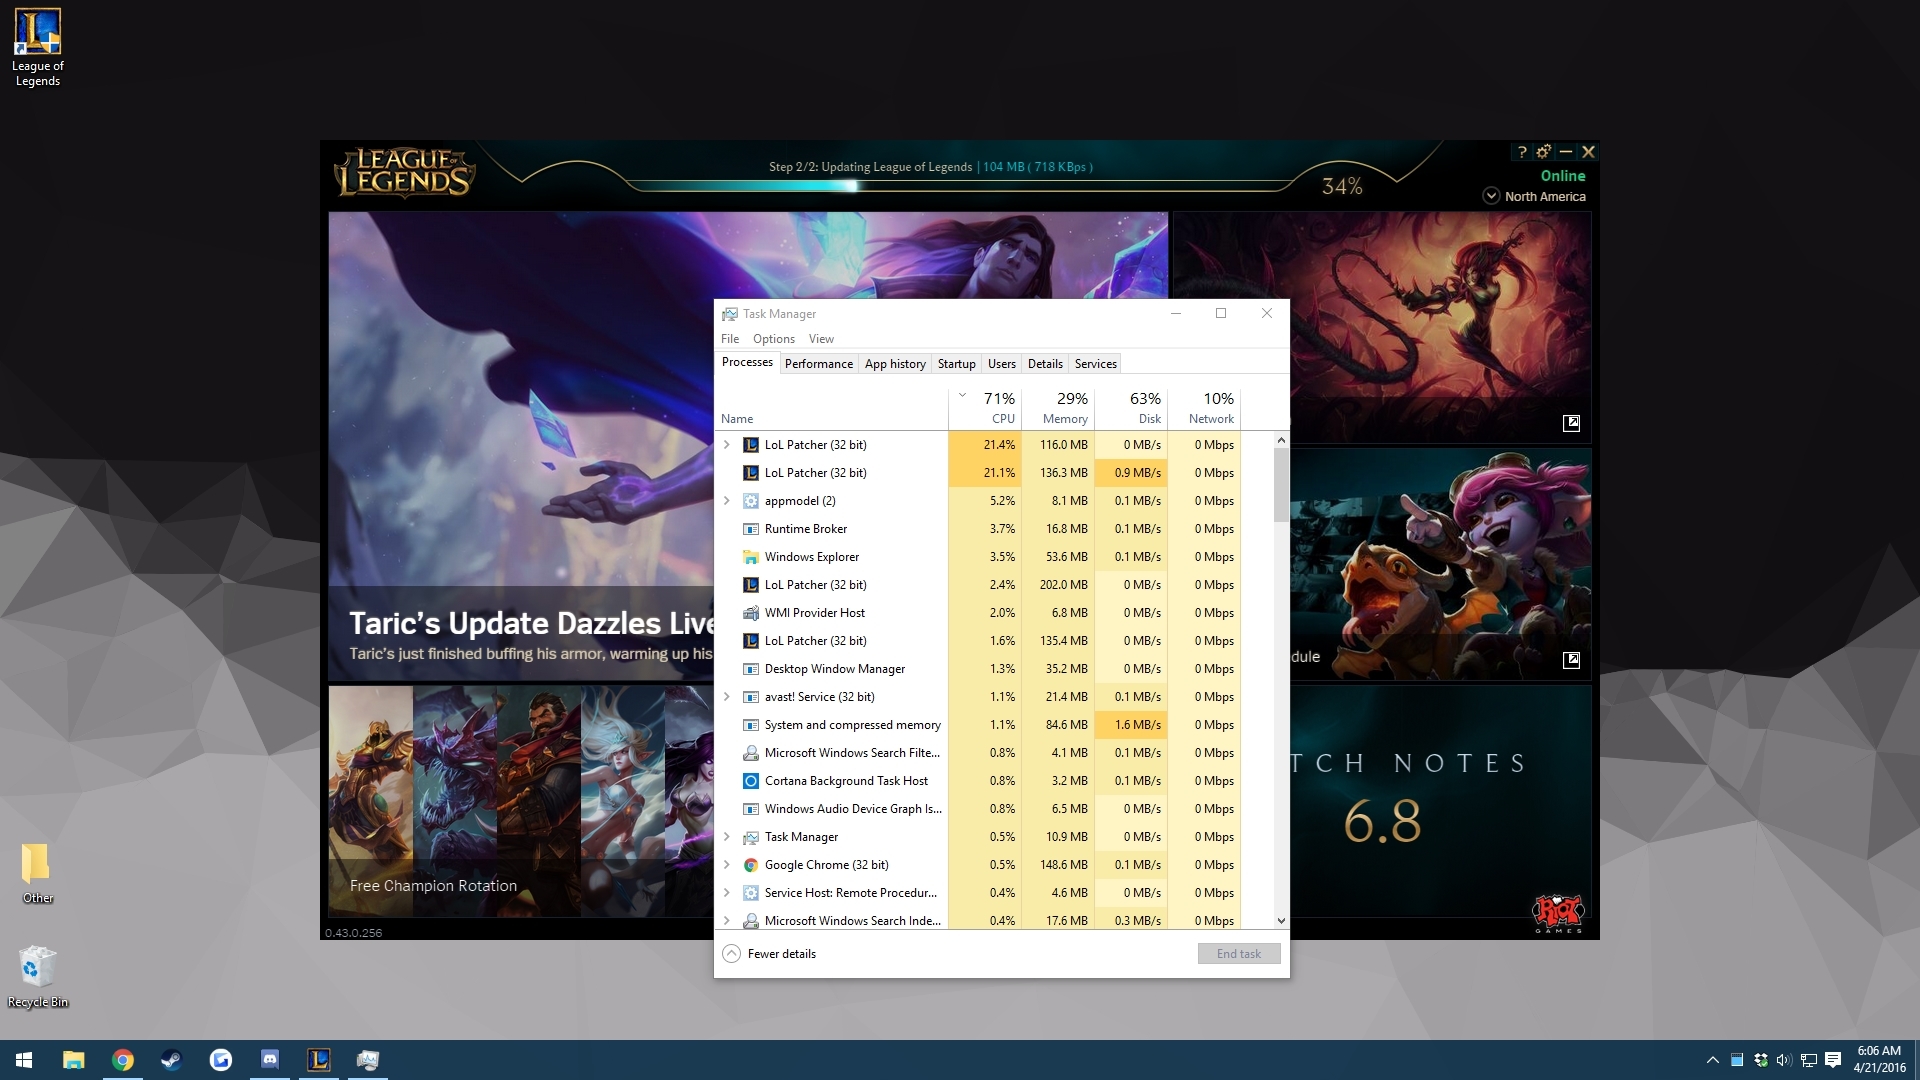Select Windows Audio Device Graph Isolation row
This screenshot has width=1920, height=1080.
[x=994, y=809]
